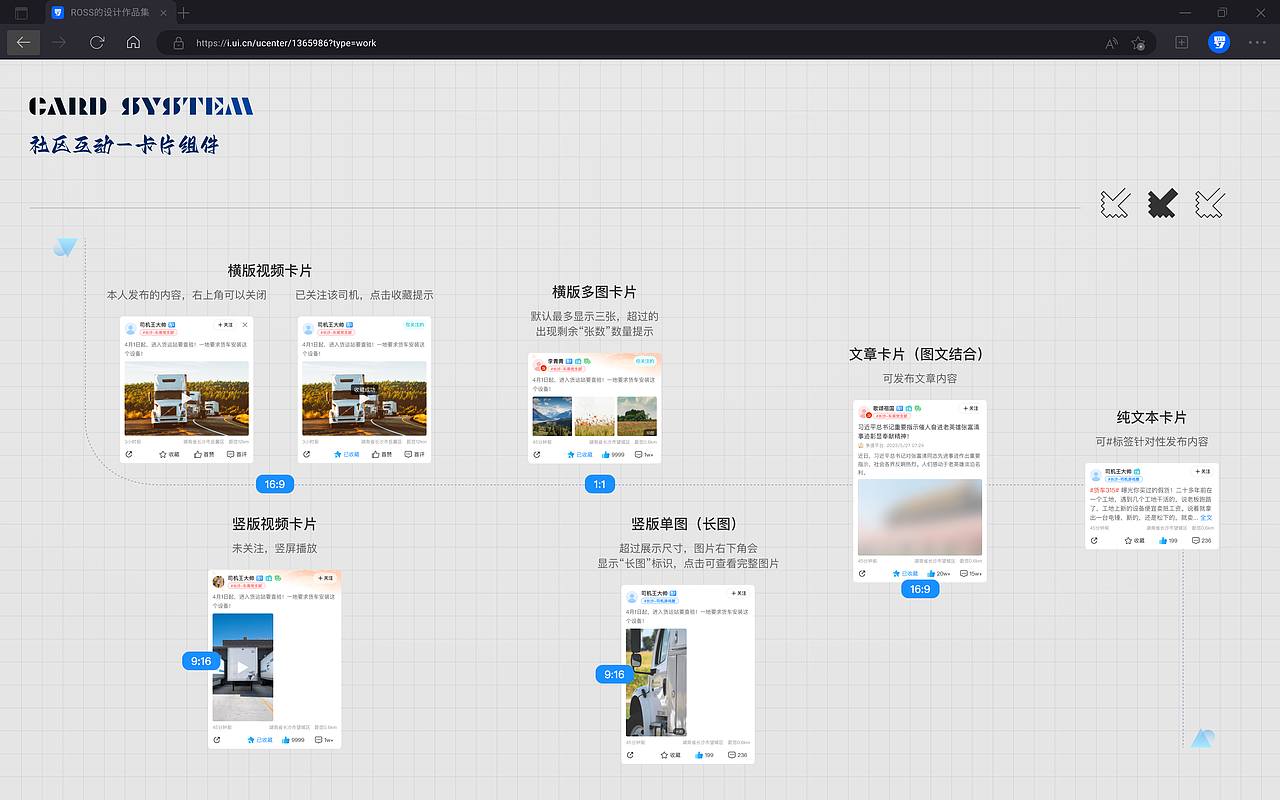Tap 首评 on the second horizontal video card
Screen dimensions: 1280x800
coord(414,454)
